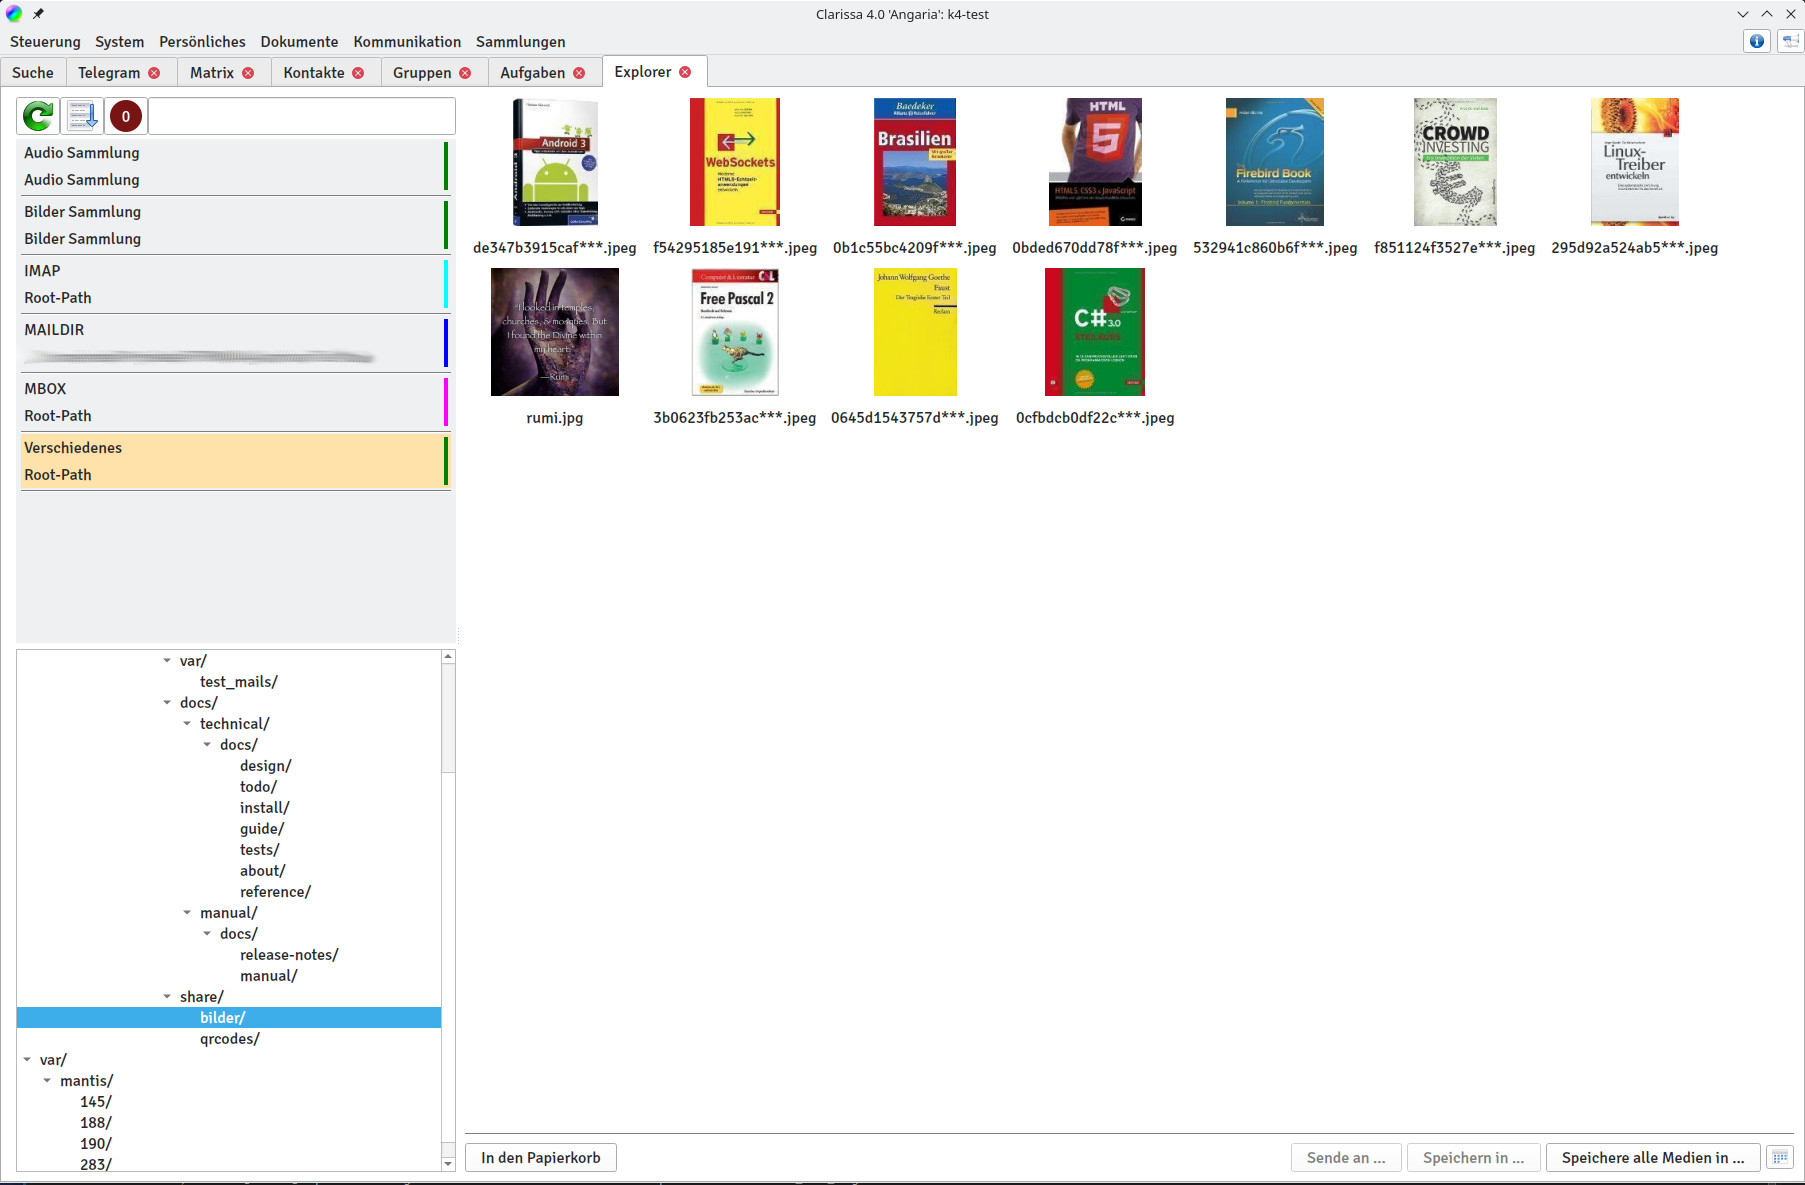Collapse the docs/ node under technical/
Image resolution: width=1805 pixels, height=1185 pixels.
point(207,744)
